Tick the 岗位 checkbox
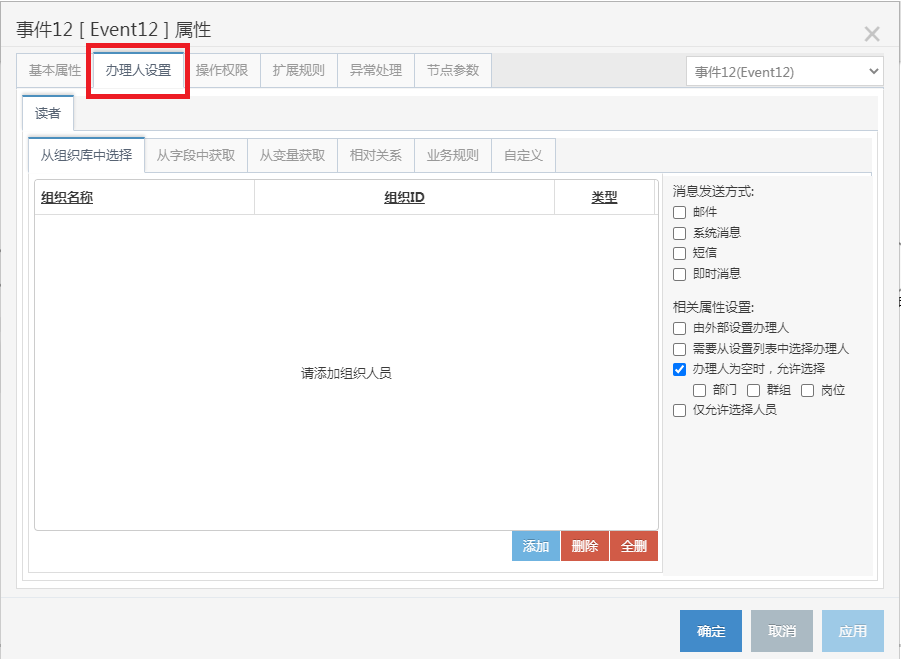Image resolution: width=901 pixels, height=659 pixels. (x=807, y=391)
